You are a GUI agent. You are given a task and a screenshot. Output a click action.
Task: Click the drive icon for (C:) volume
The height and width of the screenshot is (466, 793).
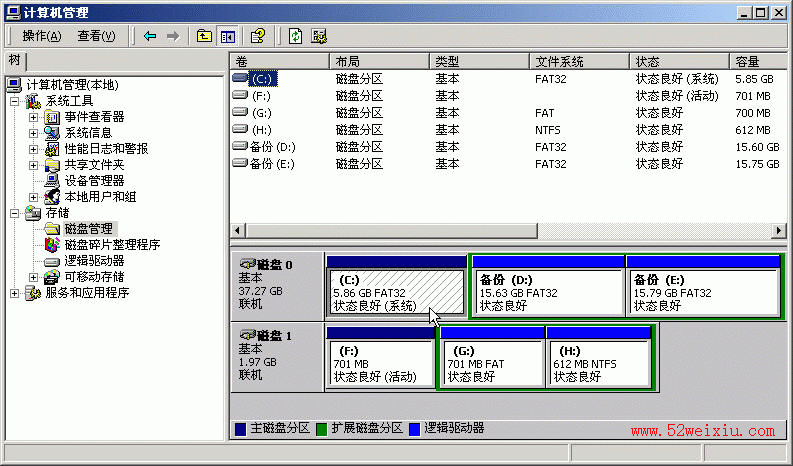240,78
